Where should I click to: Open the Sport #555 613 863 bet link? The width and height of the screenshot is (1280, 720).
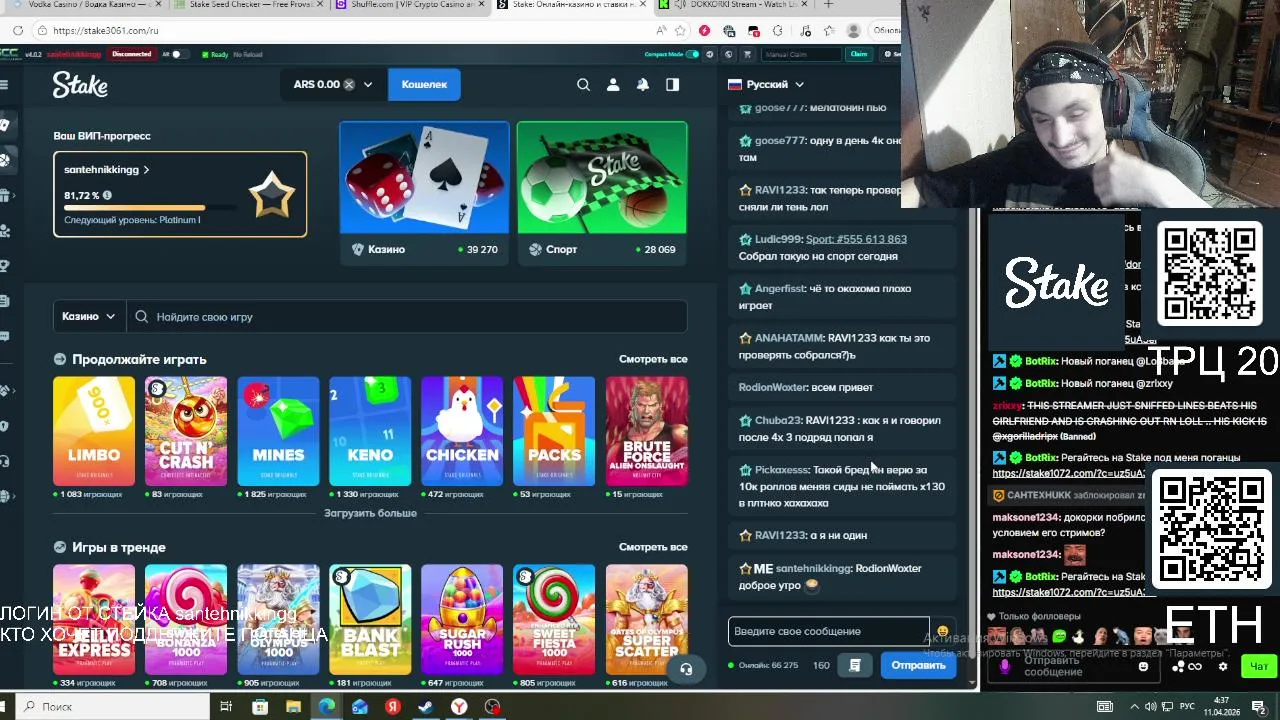pos(856,239)
